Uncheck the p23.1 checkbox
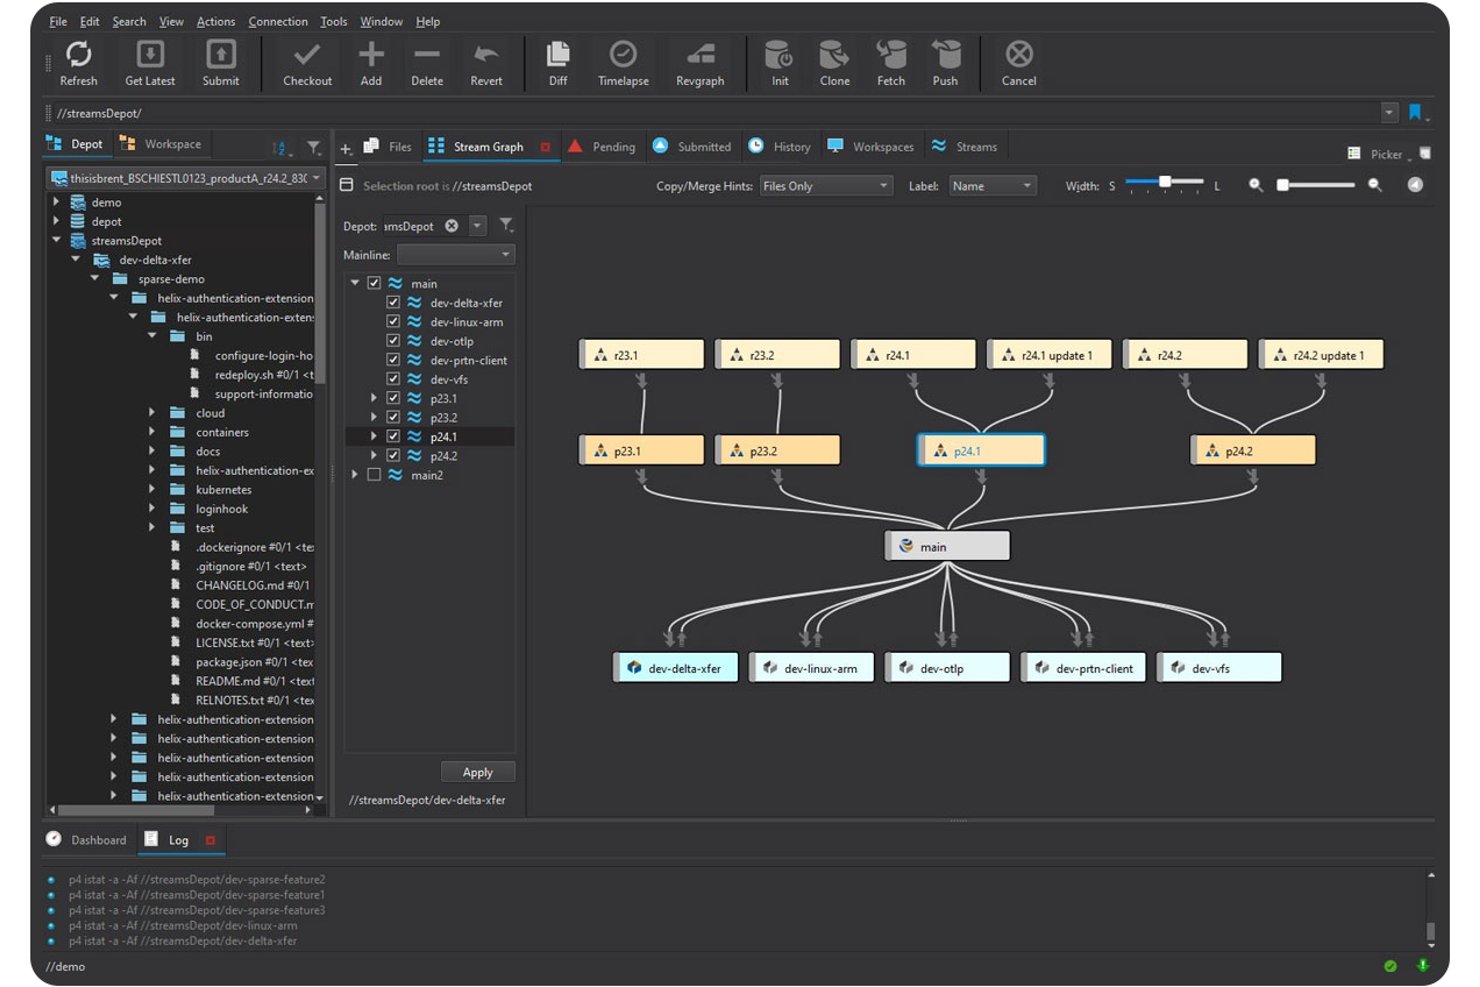Image resolution: width=1480 pixels, height=987 pixels. click(393, 398)
